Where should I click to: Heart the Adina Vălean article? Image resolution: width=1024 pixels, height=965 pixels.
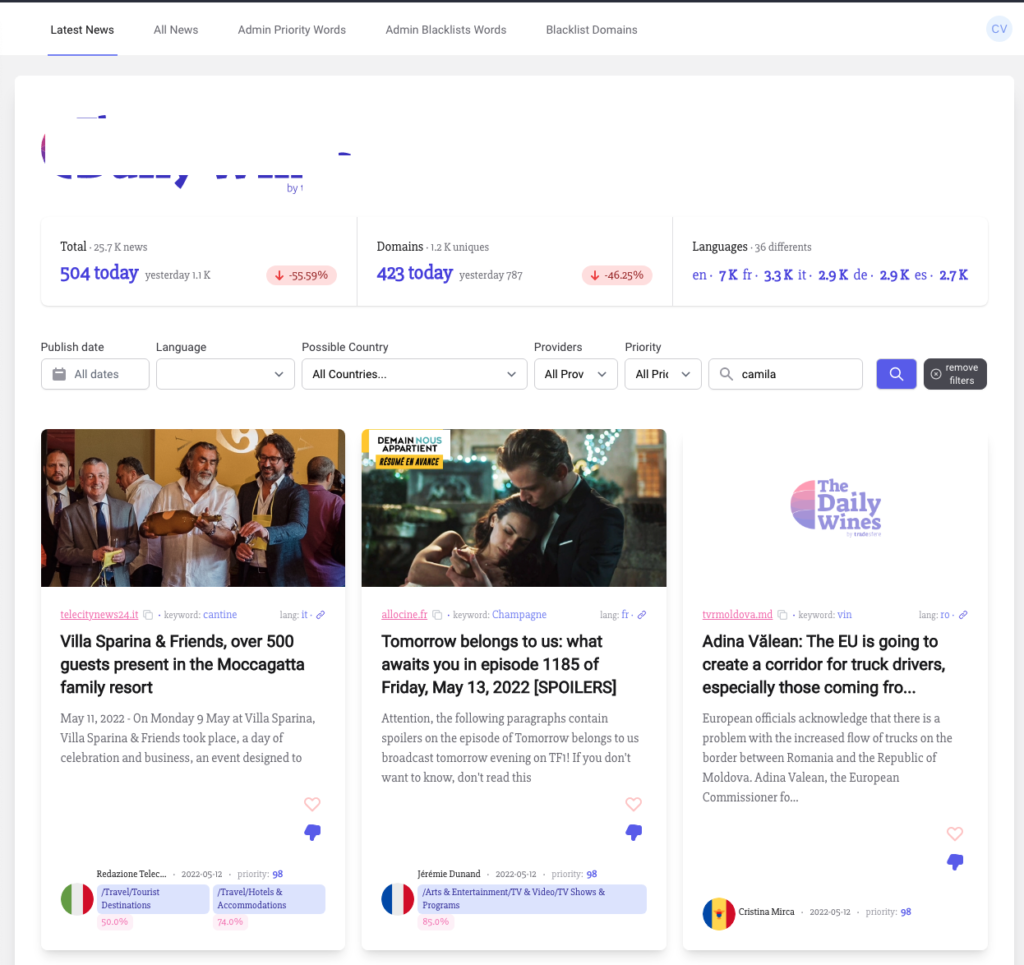pos(955,834)
